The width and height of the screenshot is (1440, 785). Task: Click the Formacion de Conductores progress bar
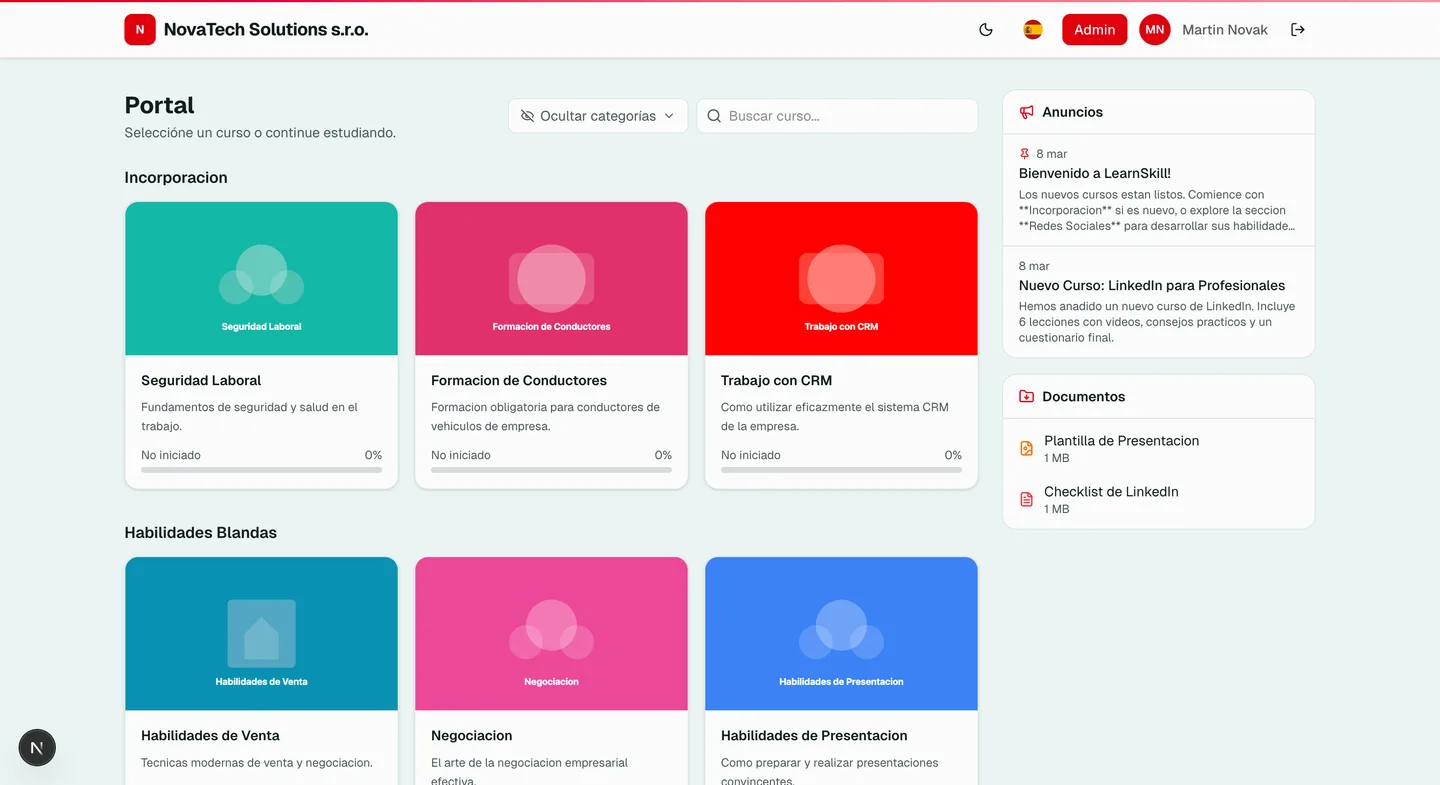point(550,470)
